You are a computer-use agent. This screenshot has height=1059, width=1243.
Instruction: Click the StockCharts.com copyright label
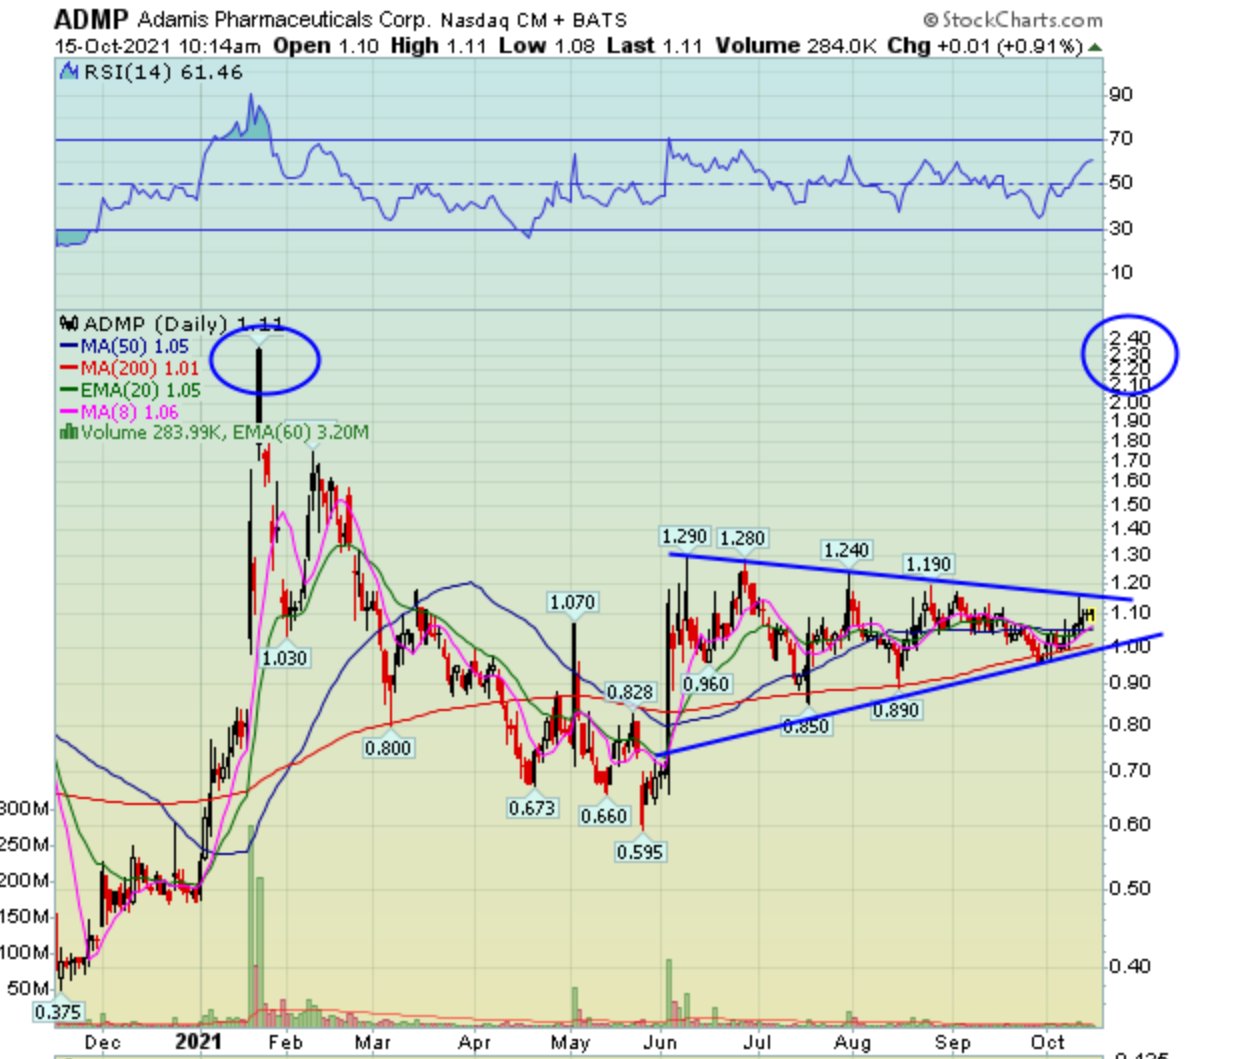[x=1012, y=20]
